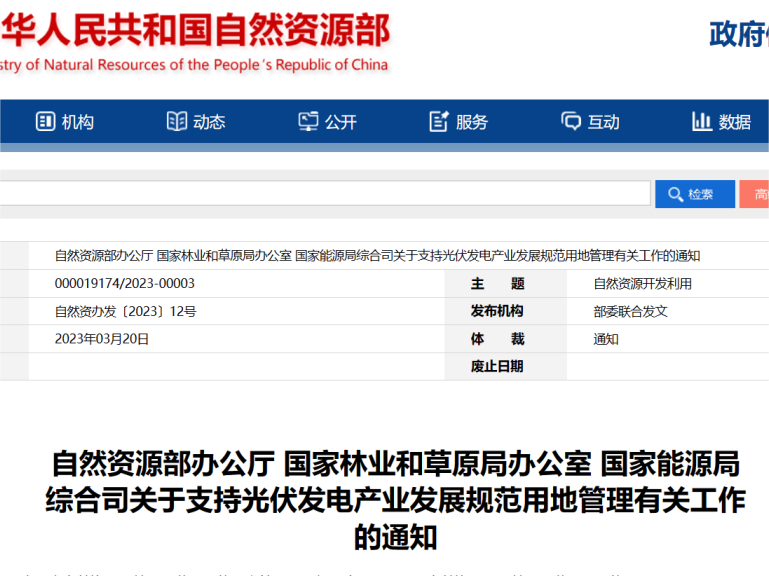Open the 服务 menu label
Screen dimensions: 769x576
[x=472, y=122]
